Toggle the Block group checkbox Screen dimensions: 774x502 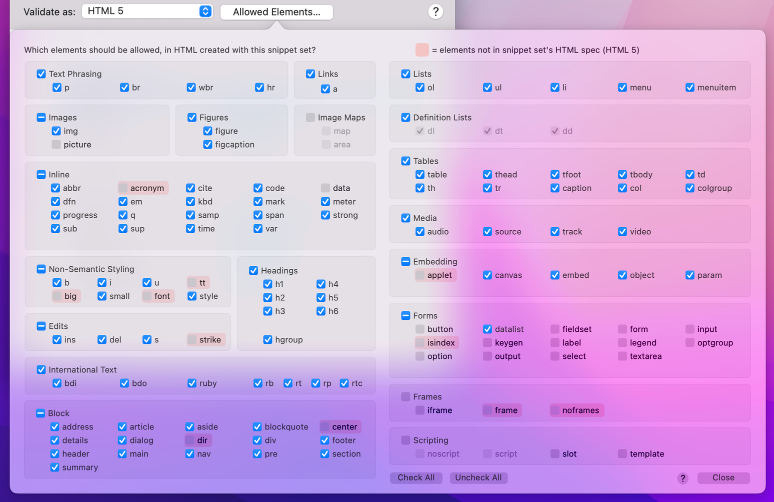pyautogui.click(x=41, y=413)
